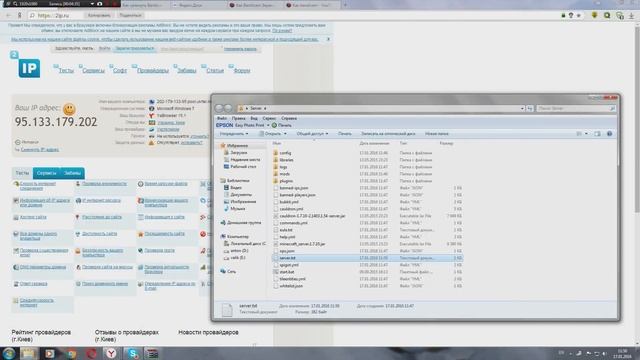This screenshot has height=360, width=640.
Task: Click the Explorer back navigation arrow
Action: pos(219,108)
